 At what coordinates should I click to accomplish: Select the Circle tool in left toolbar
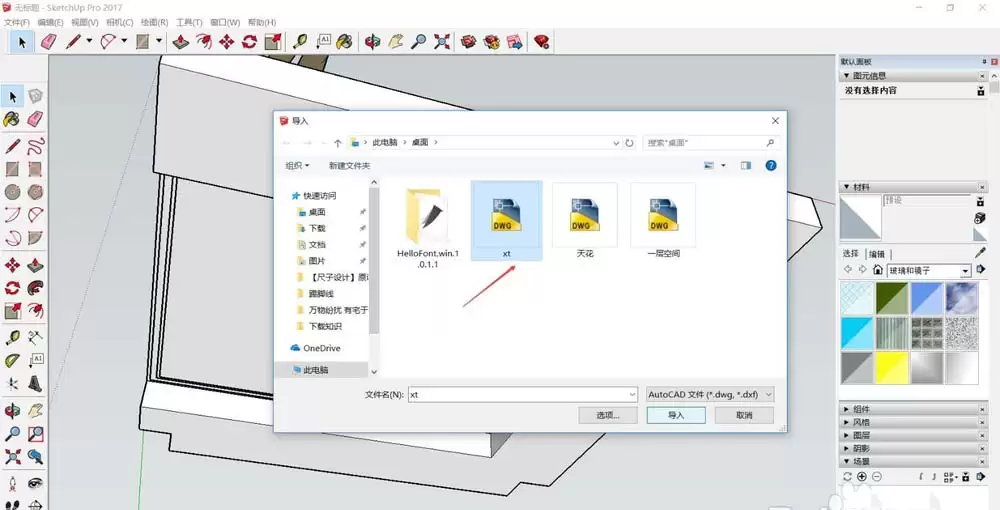pyautogui.click(x=12, y=192)
